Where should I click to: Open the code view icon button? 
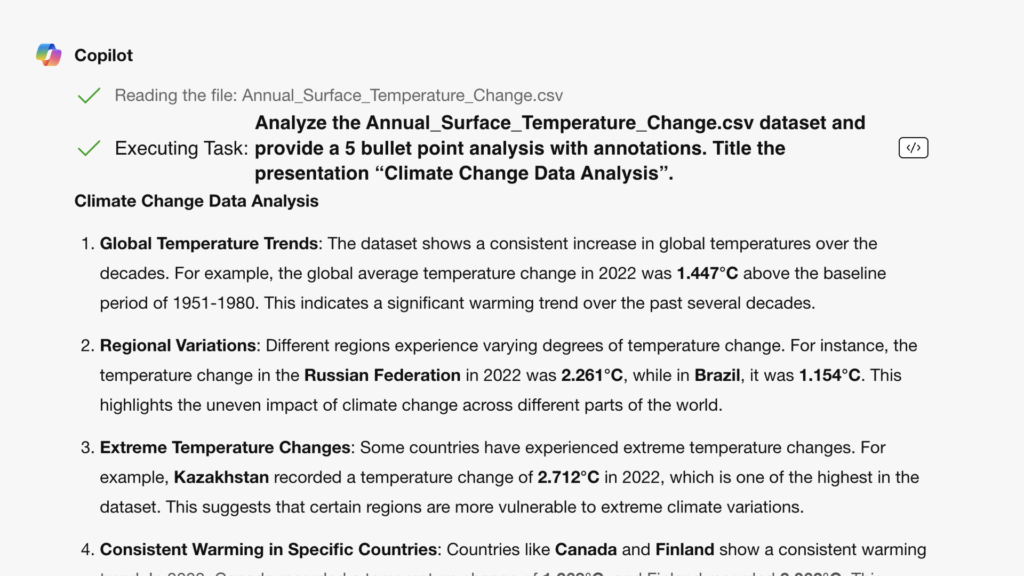(913, 148)
